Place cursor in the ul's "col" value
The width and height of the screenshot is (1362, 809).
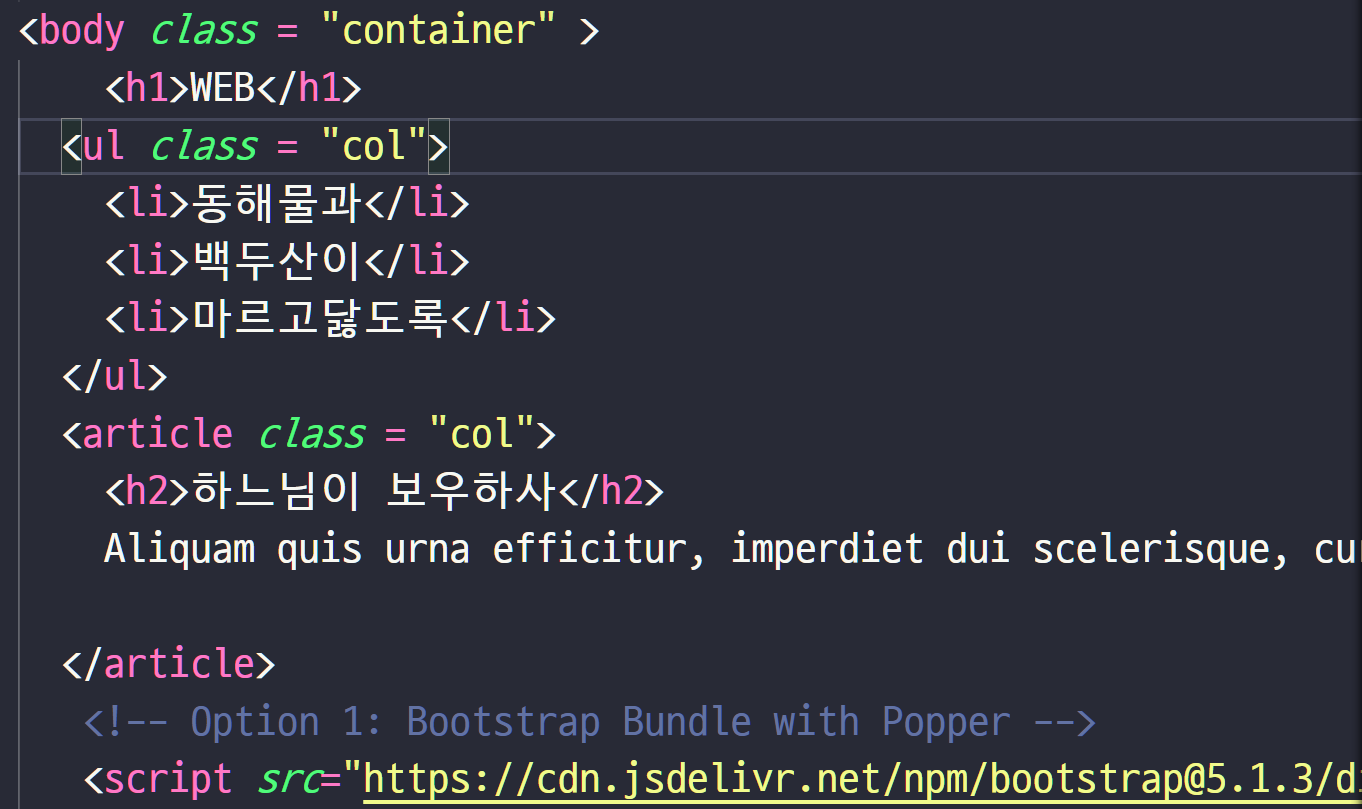[374, 146]
